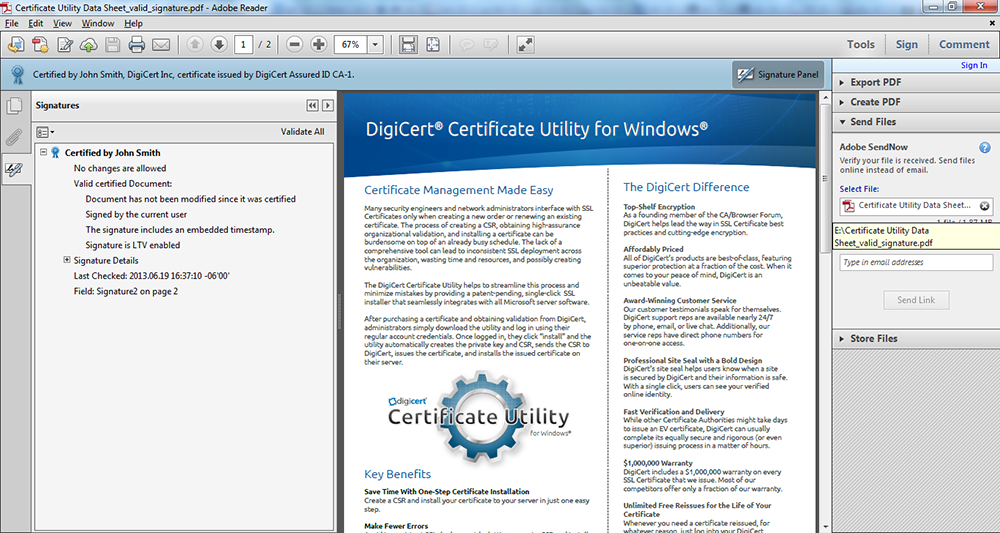1000x533 pixels.
Task: Zoom in using the plus button
Action: [318, 45]
